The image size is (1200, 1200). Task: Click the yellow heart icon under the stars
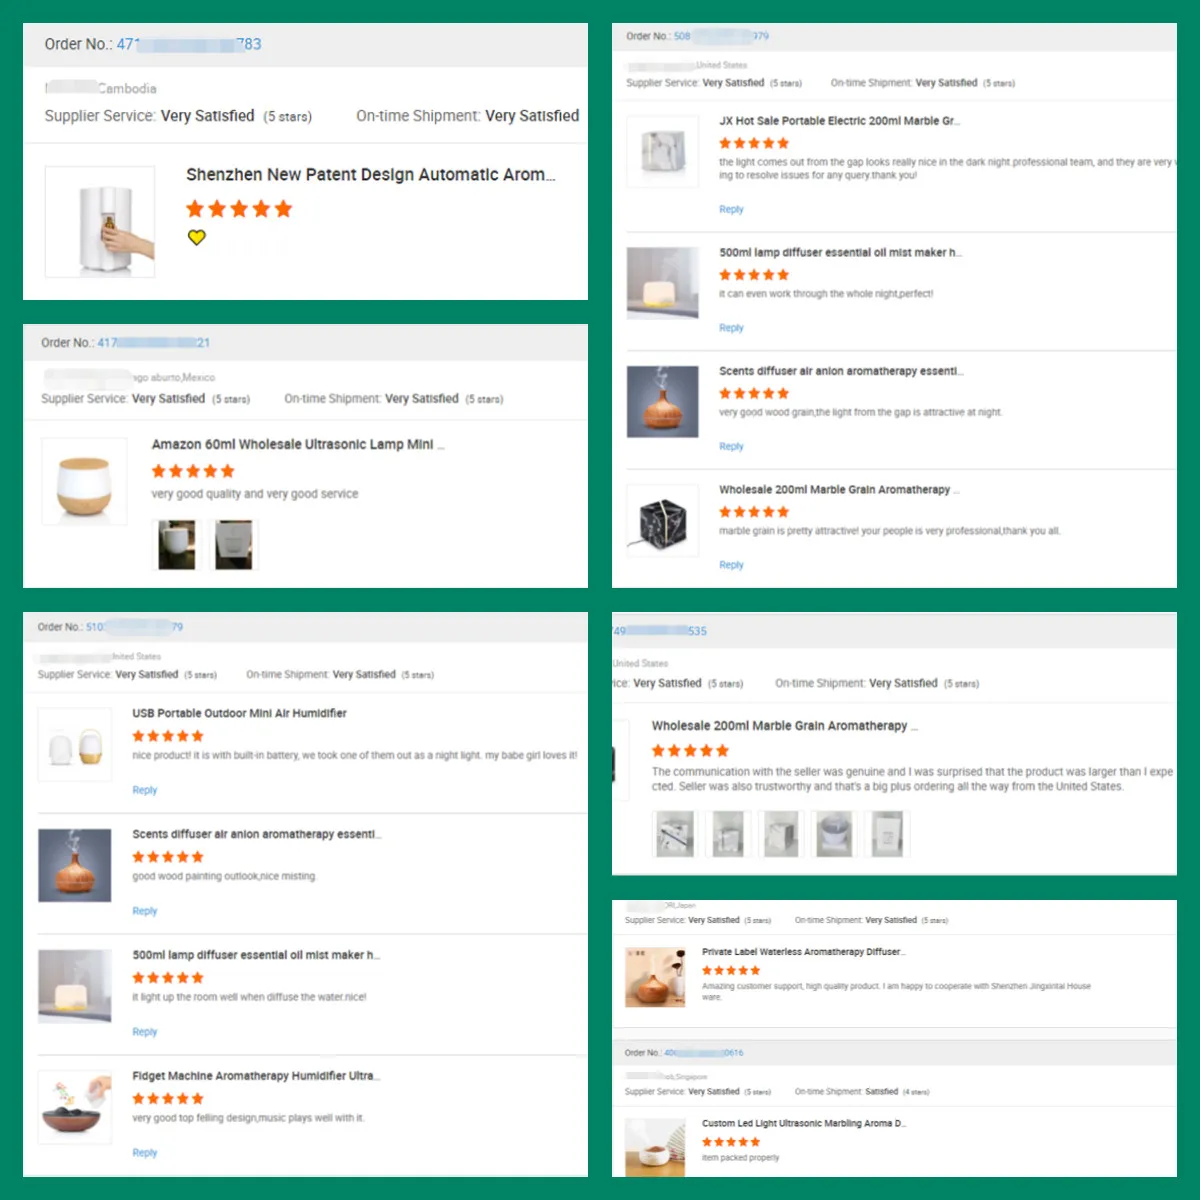point(197,237)
